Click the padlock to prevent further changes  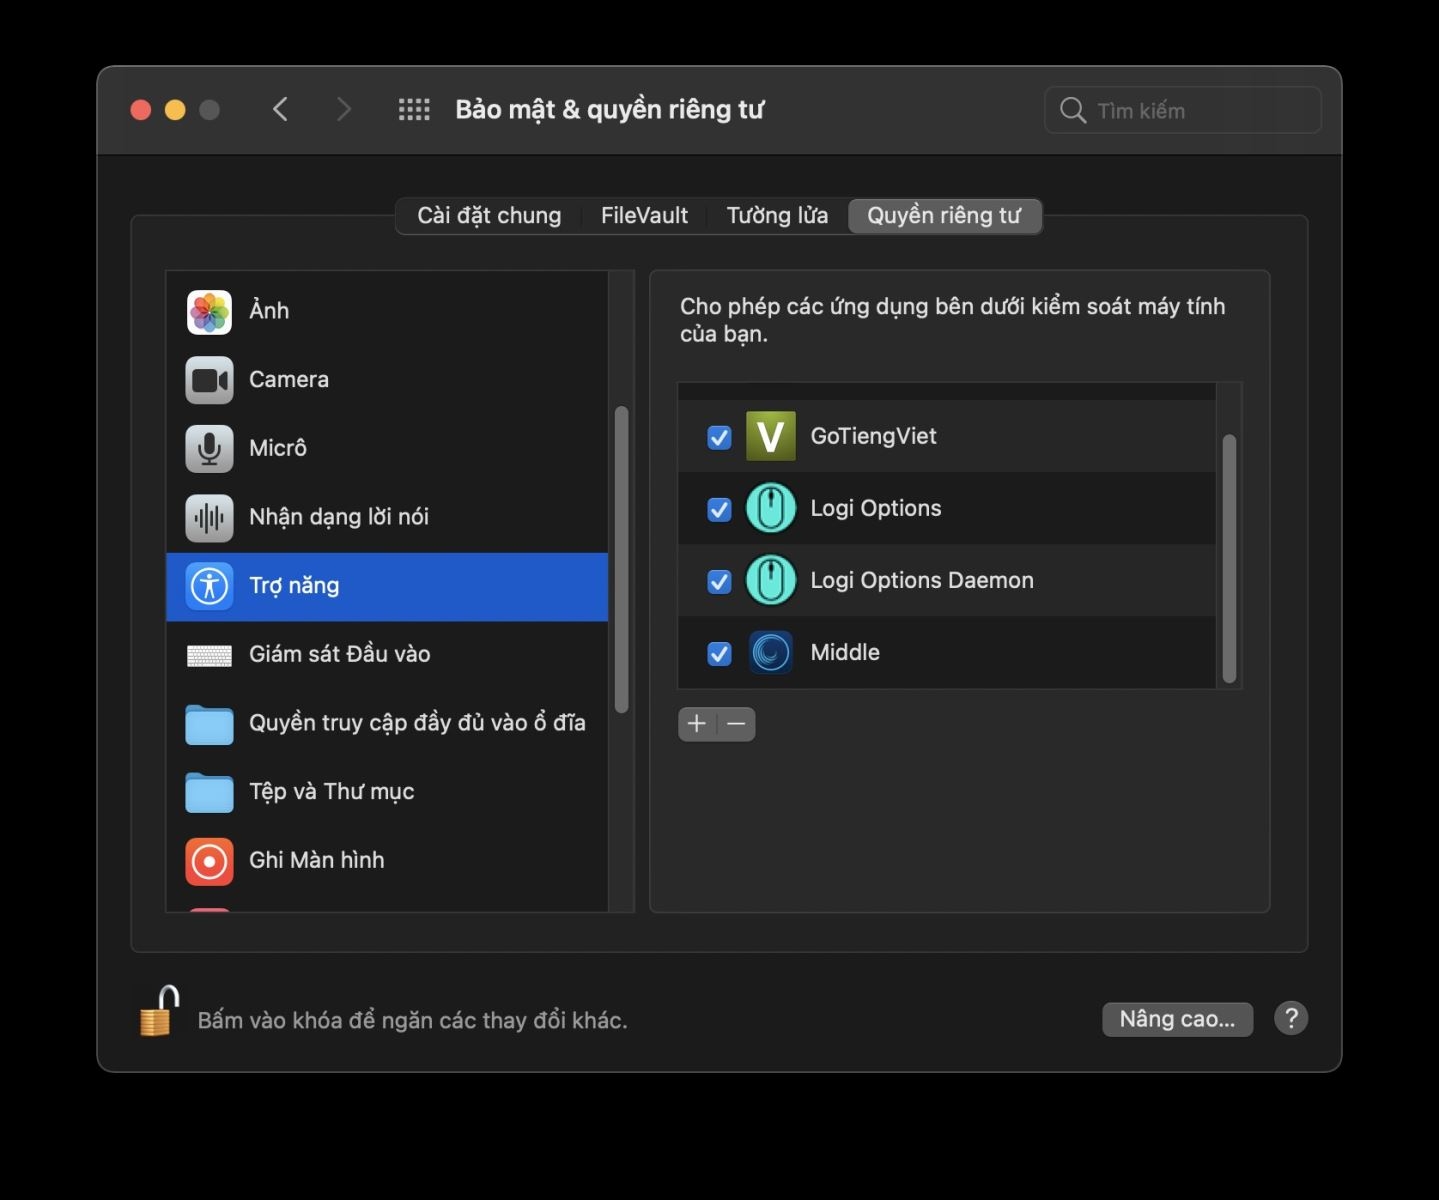[x=158, y=1011]
